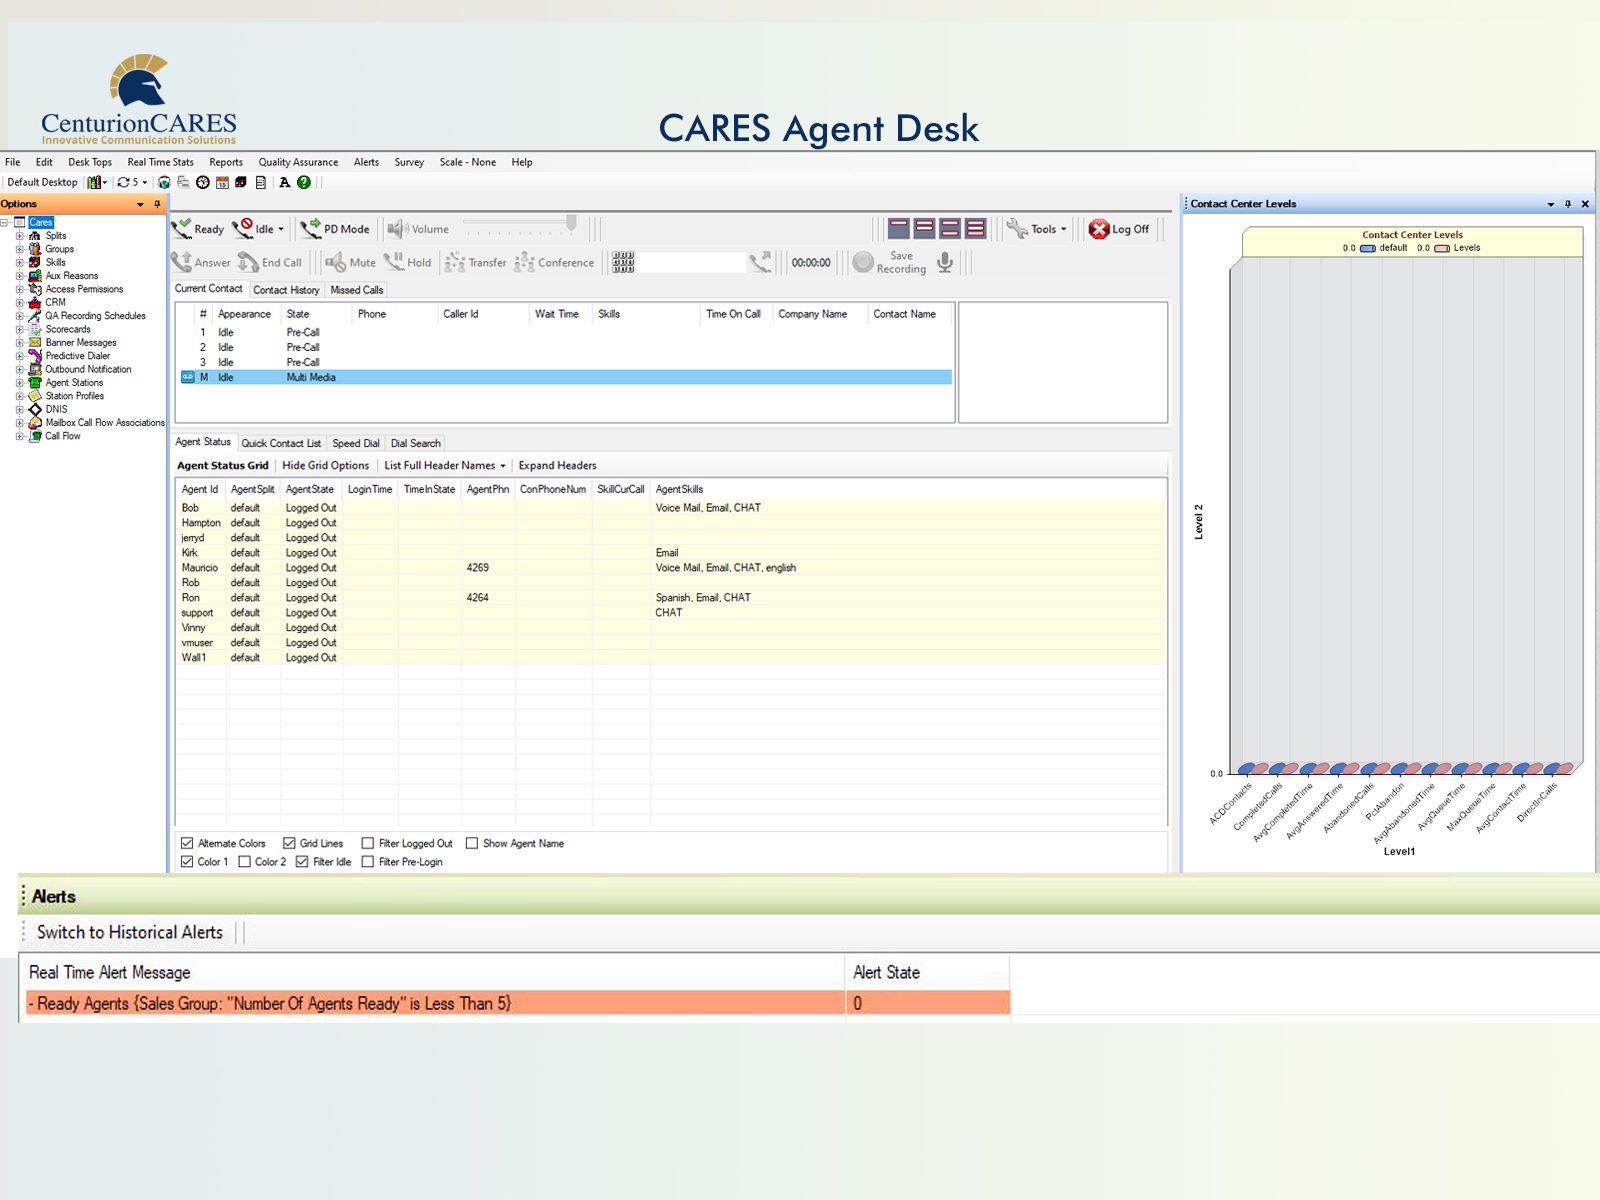This screenshot has height=1200, width=1600.
Task: Open the Reports menu
Action: 226,162
